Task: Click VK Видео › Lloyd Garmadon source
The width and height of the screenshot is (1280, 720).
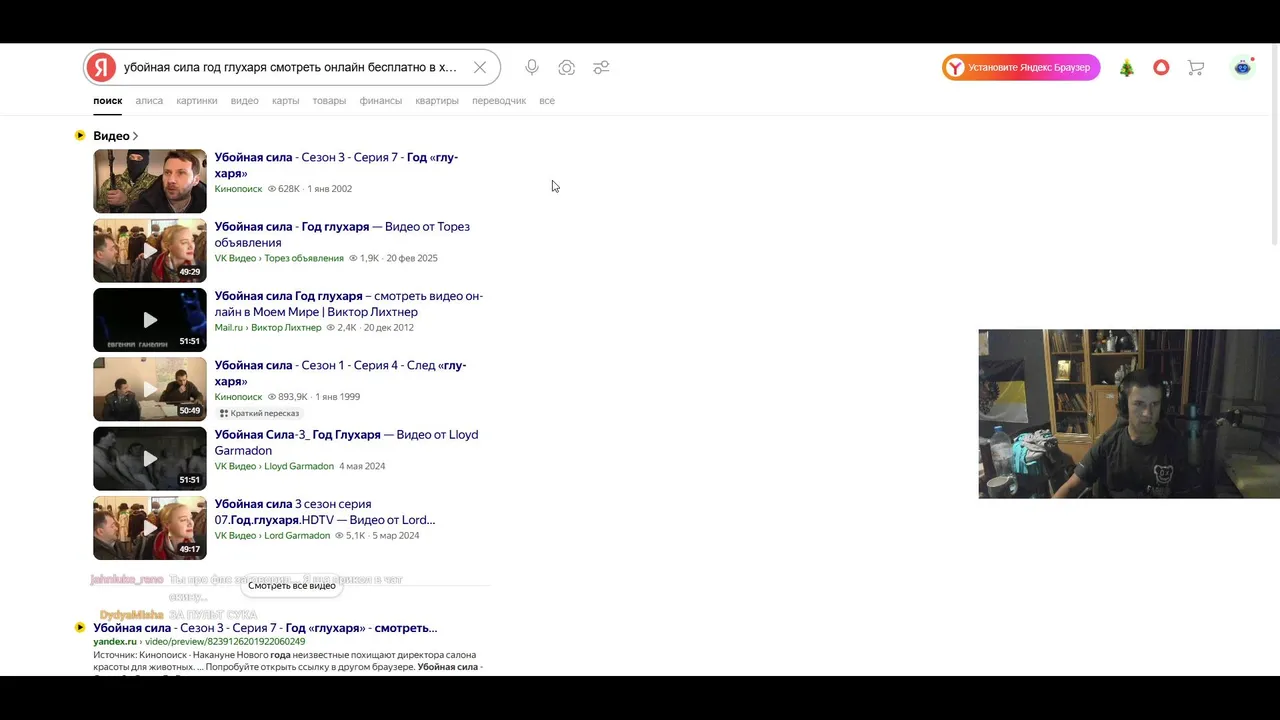Action: coord(274,466)
